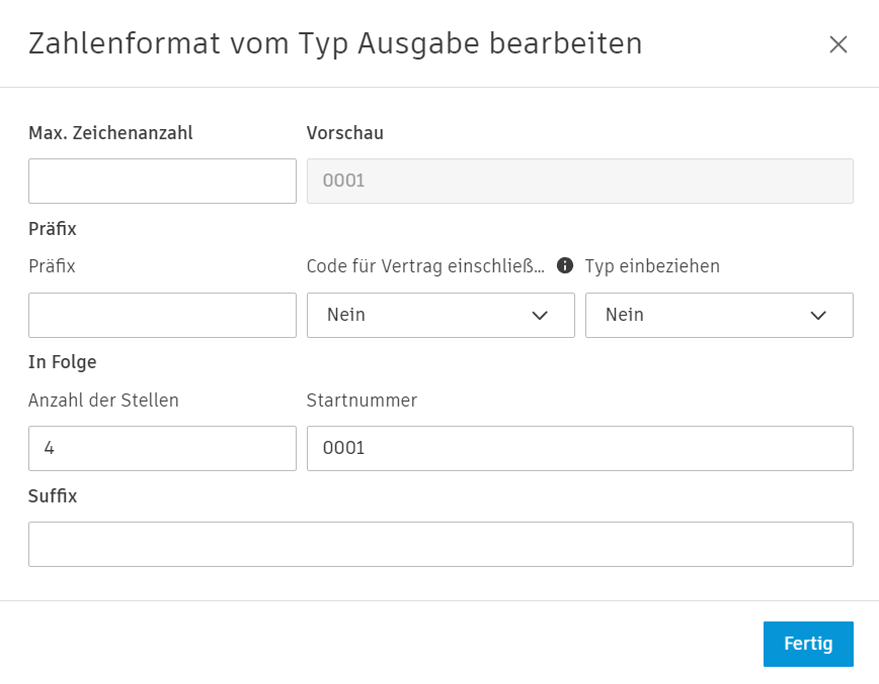
Task: Click the Vorschau preview showing 0001
Action: pyautogui.click(x=580, y=181)
